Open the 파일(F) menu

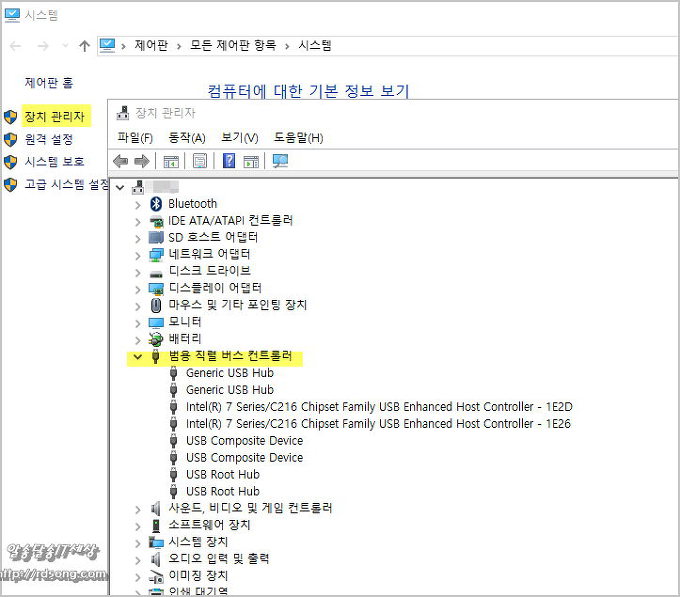pos(135,138)
